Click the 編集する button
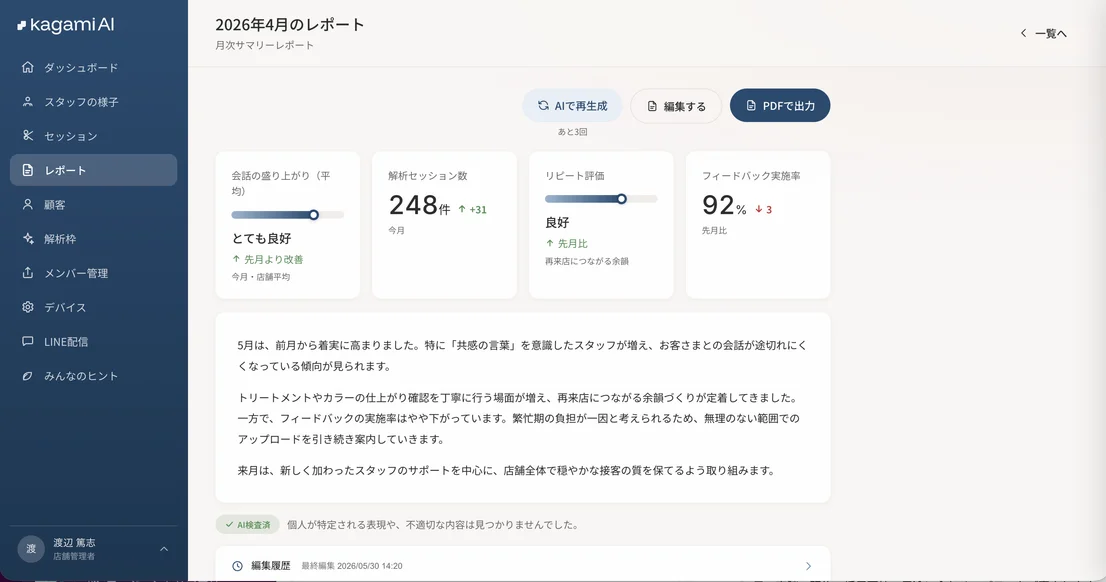 [x=676, y=106]
